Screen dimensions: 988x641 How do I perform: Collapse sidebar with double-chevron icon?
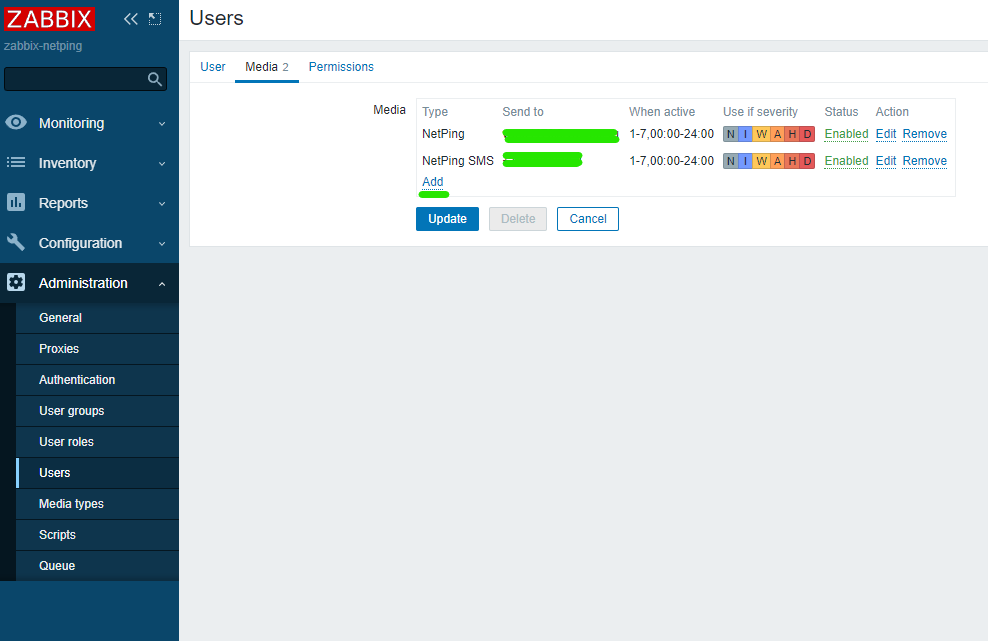[131, 19]
